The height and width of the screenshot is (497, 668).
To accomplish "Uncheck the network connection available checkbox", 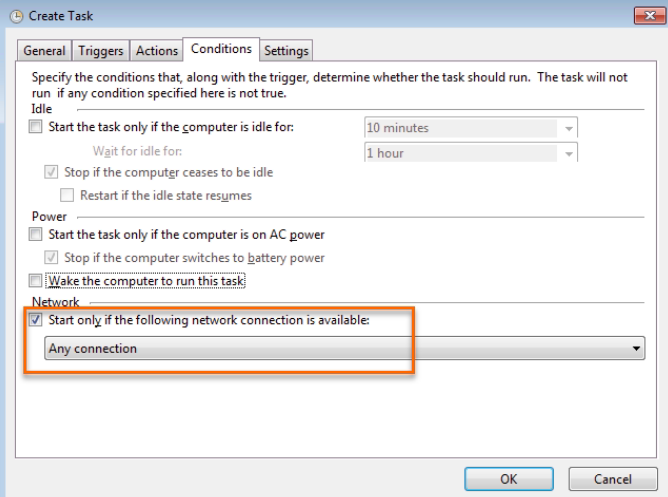I will [x=35, y=319].
